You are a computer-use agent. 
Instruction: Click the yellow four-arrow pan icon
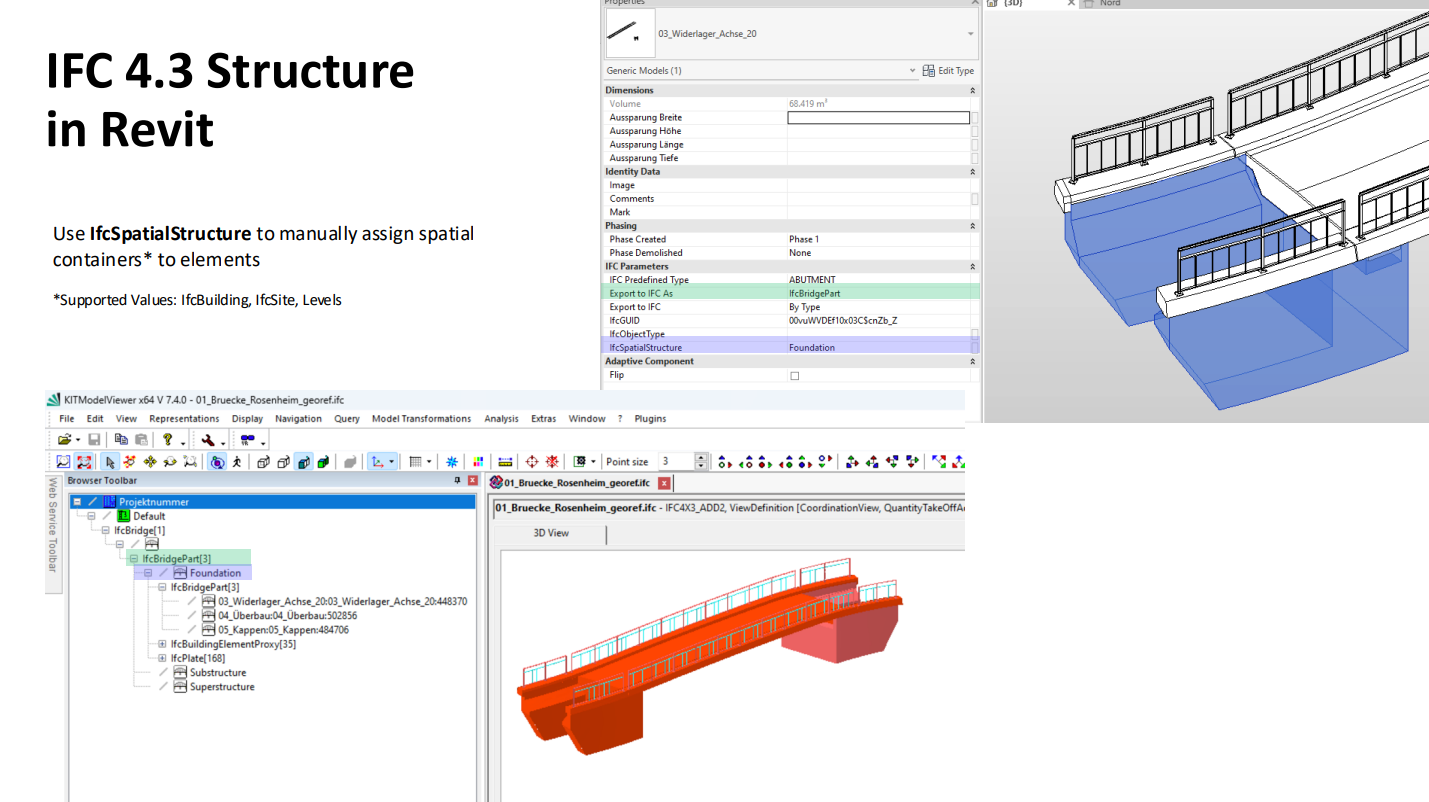(150, 462)
